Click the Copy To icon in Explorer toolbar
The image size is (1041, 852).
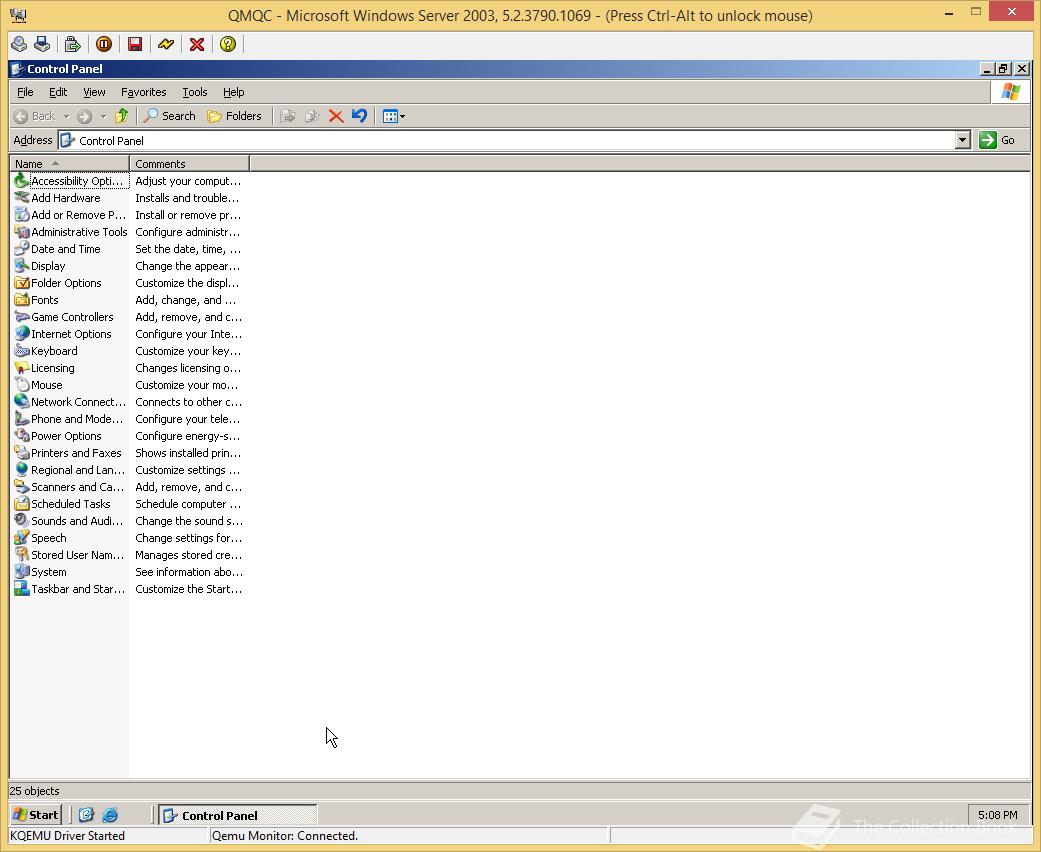point(311,116)
